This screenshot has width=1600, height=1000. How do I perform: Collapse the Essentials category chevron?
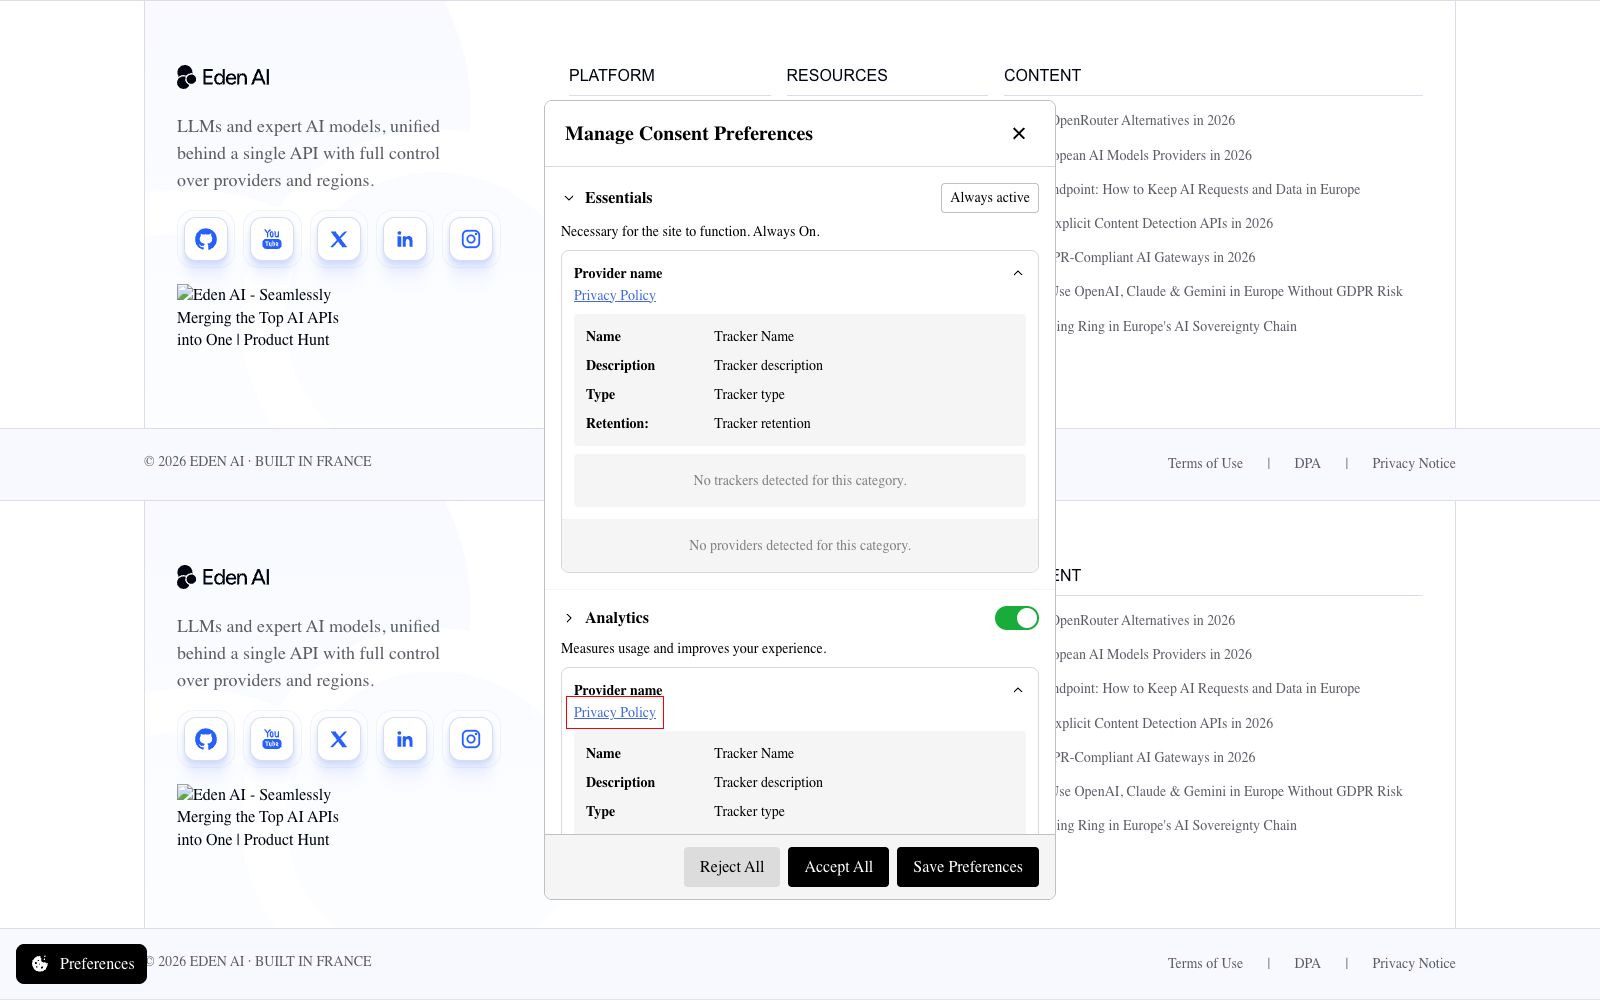point(569,198)
